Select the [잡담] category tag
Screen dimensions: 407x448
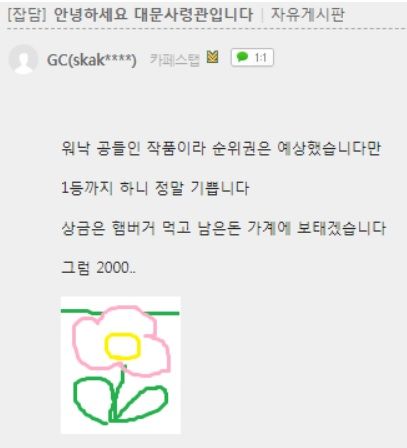(x=27, y=15)
